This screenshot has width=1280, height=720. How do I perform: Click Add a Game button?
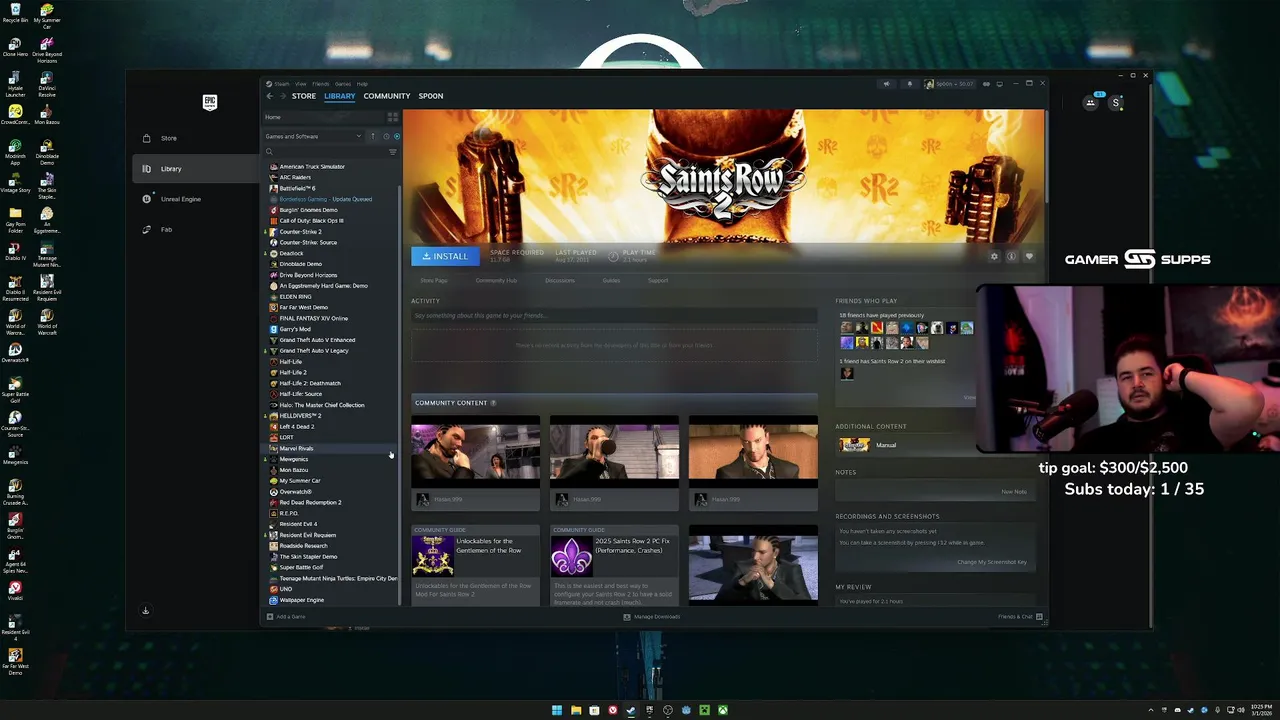(x=286, y=617)
